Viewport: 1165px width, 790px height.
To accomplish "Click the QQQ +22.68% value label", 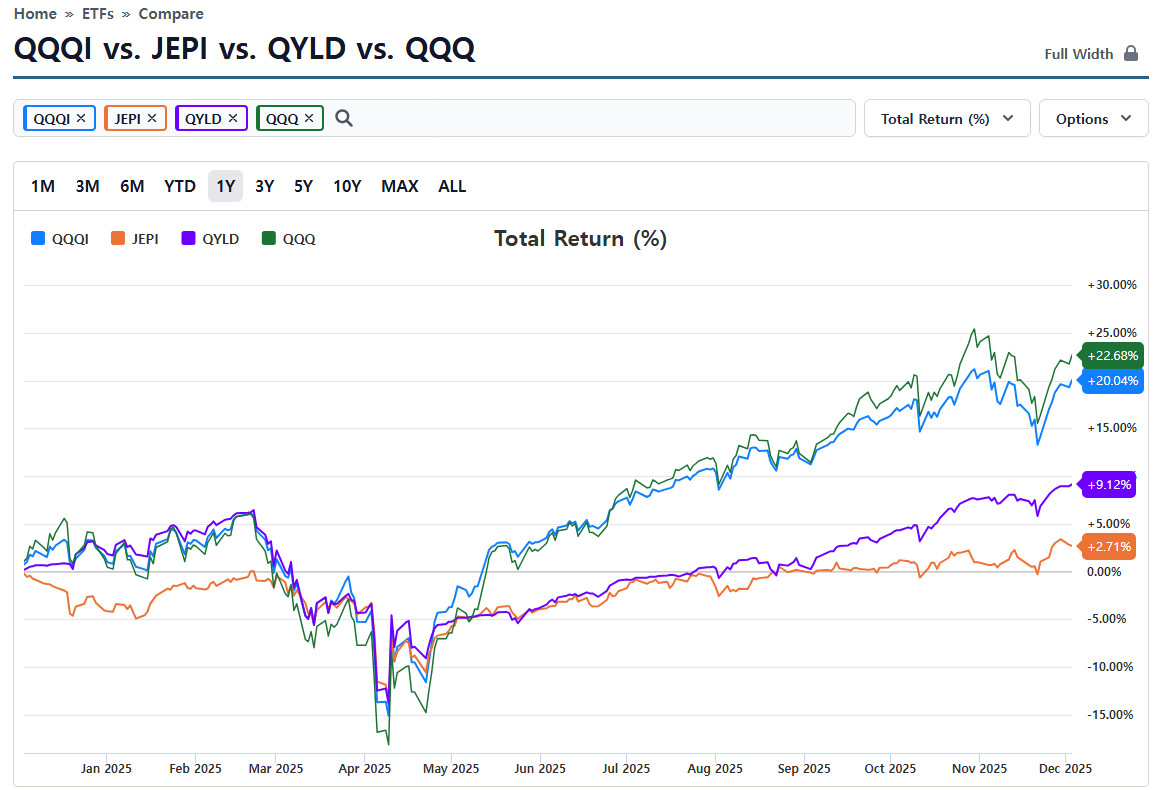I will coord(1112,356).
